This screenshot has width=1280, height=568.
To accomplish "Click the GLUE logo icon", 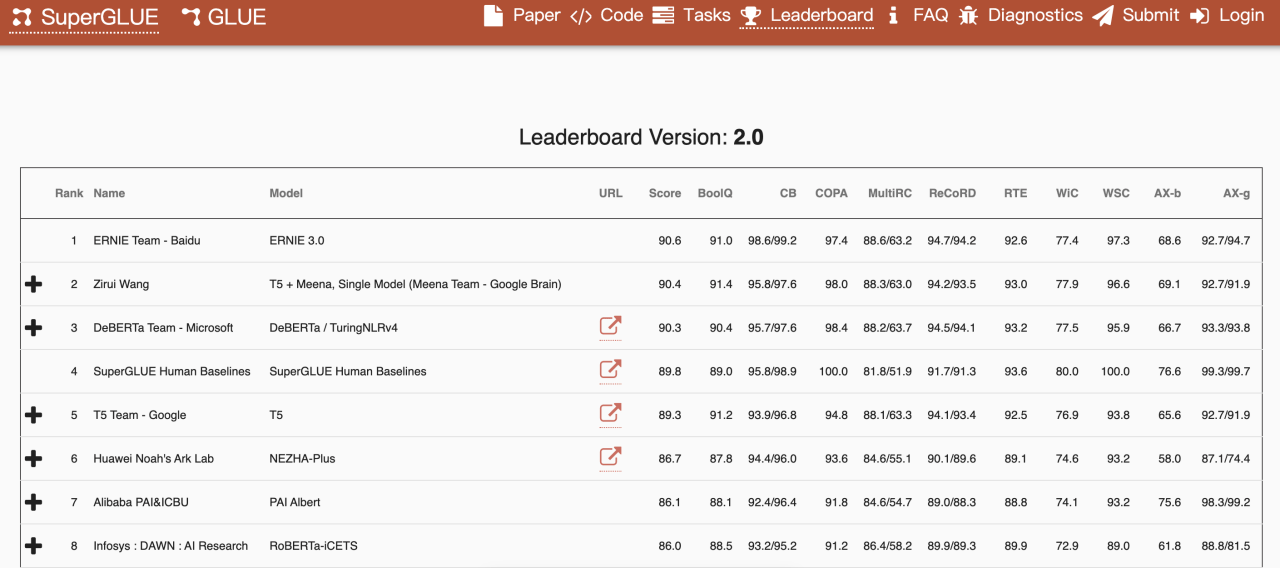I will pyautogui.click(x=191, y=17).
